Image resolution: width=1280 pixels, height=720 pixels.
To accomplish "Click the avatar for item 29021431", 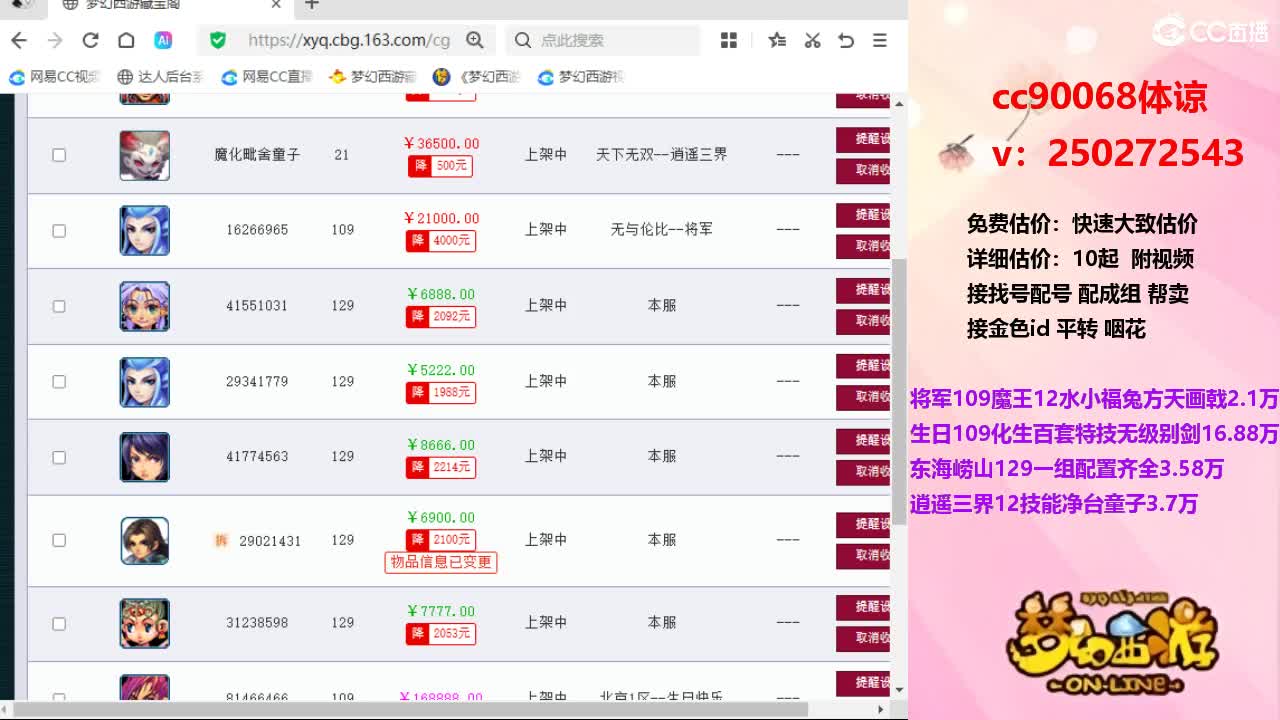I will click(x=145, y=540).
